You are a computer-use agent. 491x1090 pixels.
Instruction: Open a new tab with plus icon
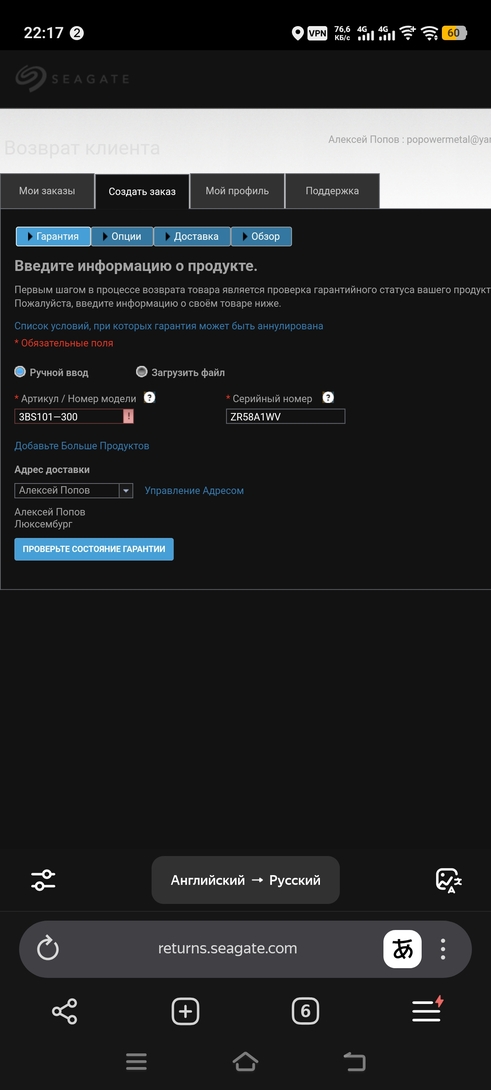click(x=185, y=1011)
